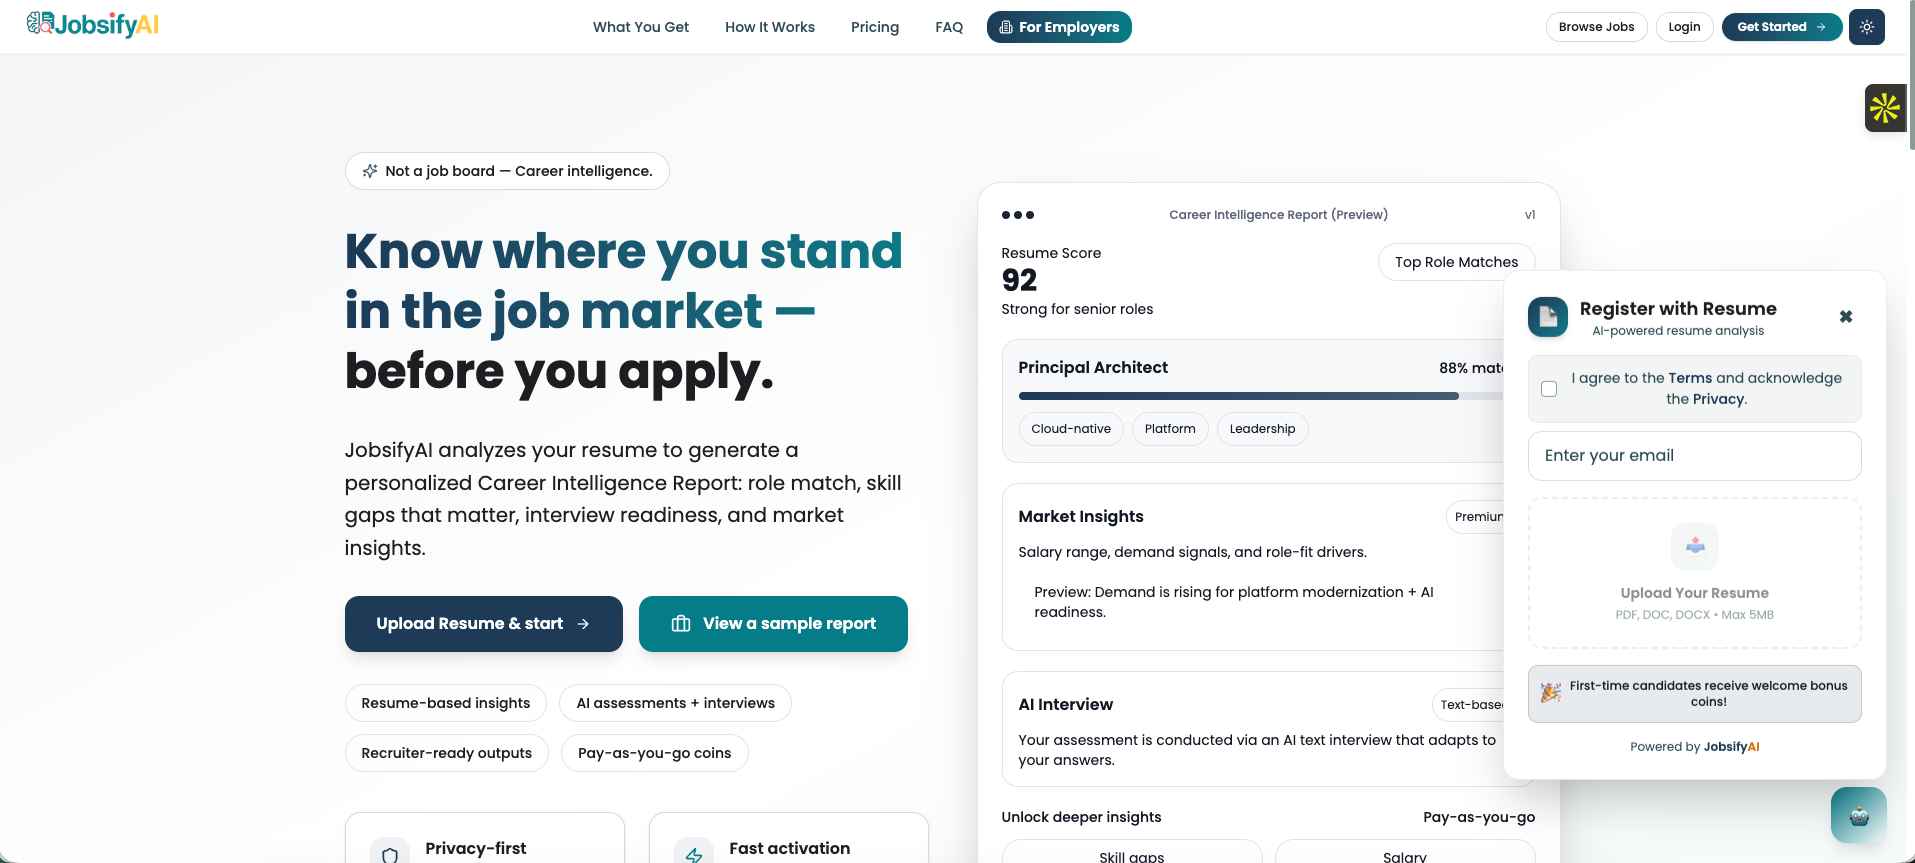The image size is (1915, 863).
Task: Click the For Employers button
Action: click(x=1058, y=27)
